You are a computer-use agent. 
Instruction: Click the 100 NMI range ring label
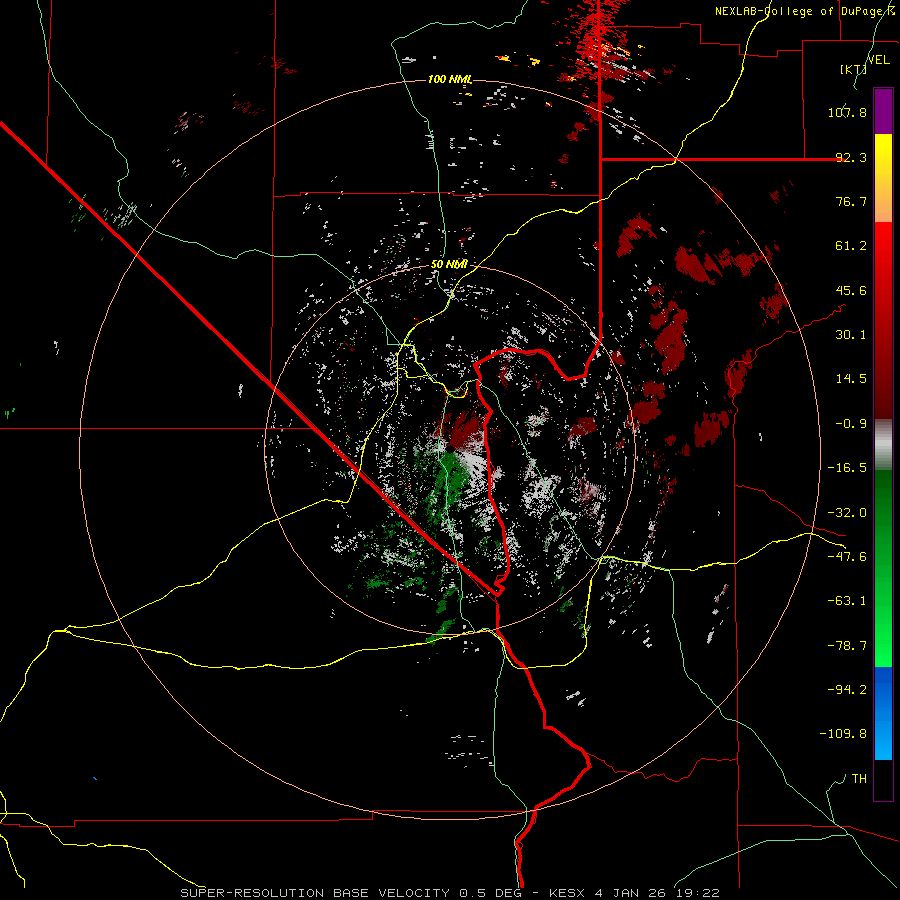point(450,79)
